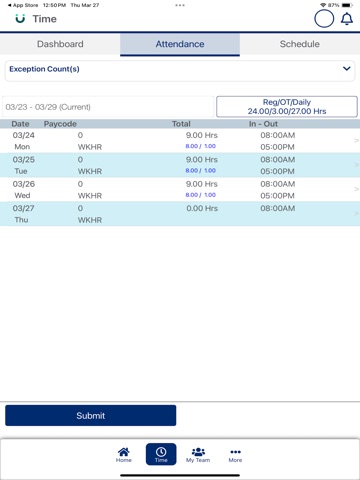
Task: Open the More menu dots
Action: coord(235,455)
